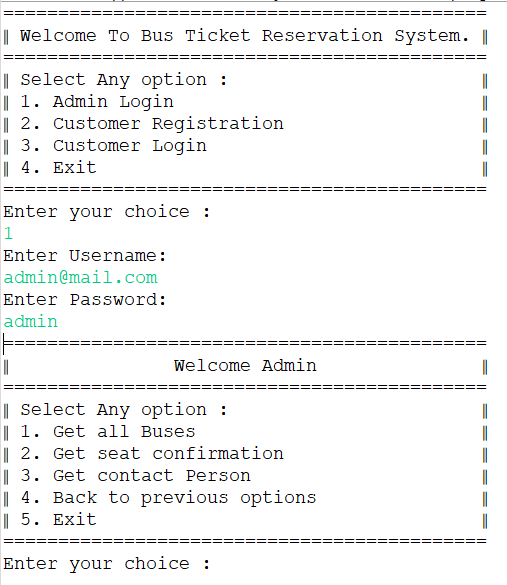Screen dimensions: 507x585
Task: Click the 'Enter Password:' prompt text
Action: point(85,300)
